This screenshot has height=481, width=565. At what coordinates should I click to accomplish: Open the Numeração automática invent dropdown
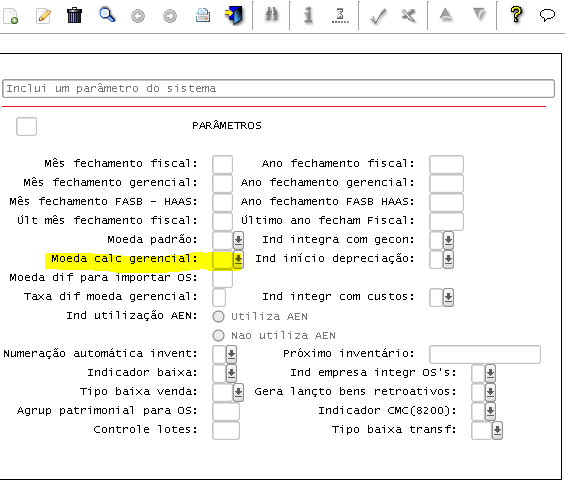click(231, 355)
